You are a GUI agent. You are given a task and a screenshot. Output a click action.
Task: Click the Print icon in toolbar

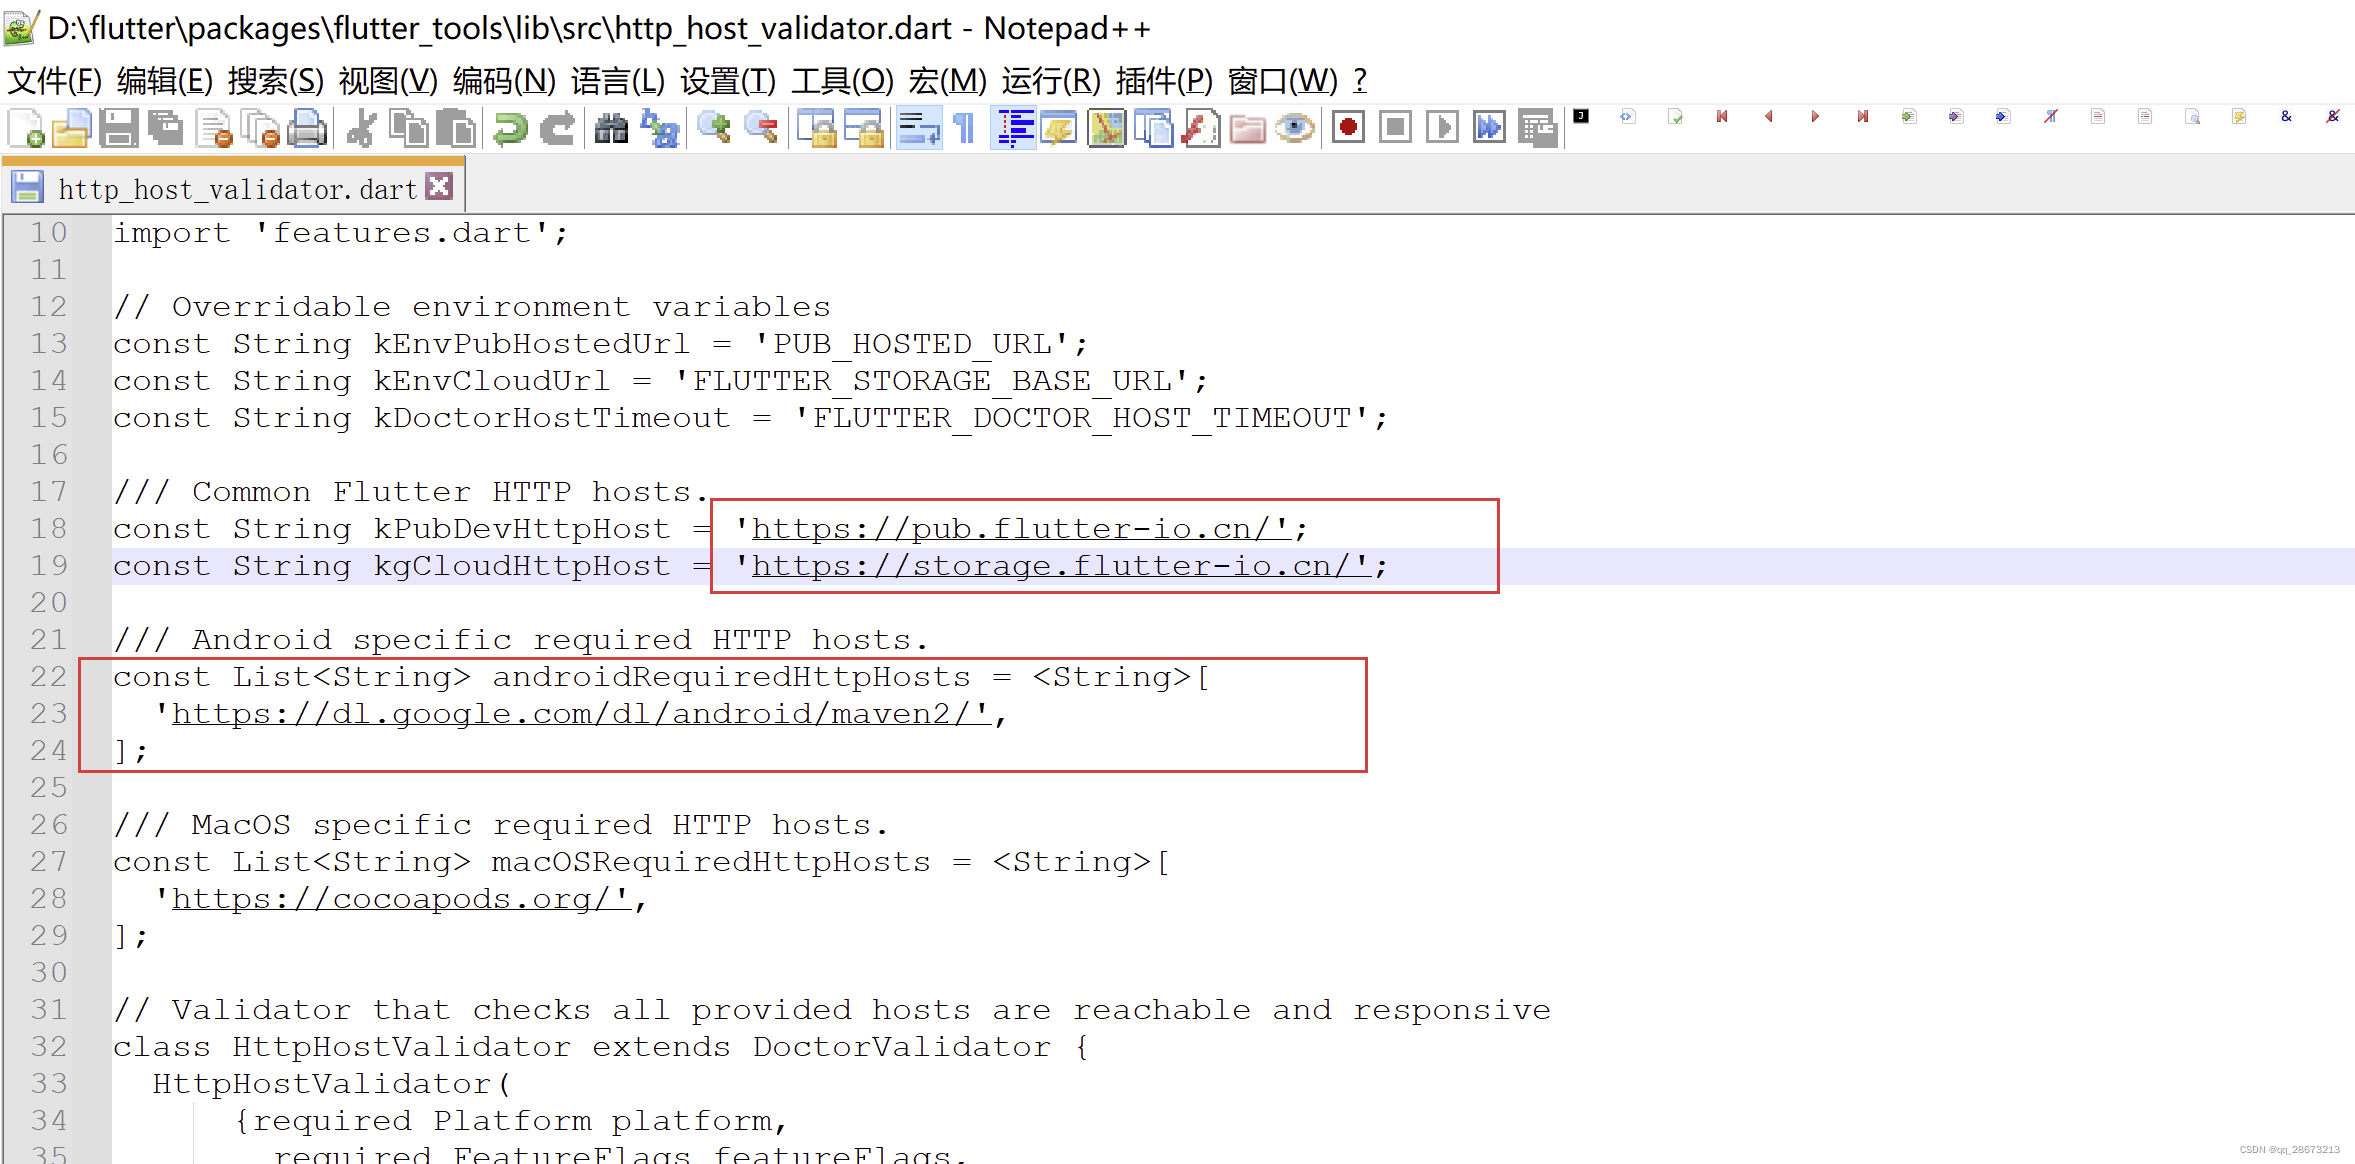pyautogui.click(x=307, y=129)
